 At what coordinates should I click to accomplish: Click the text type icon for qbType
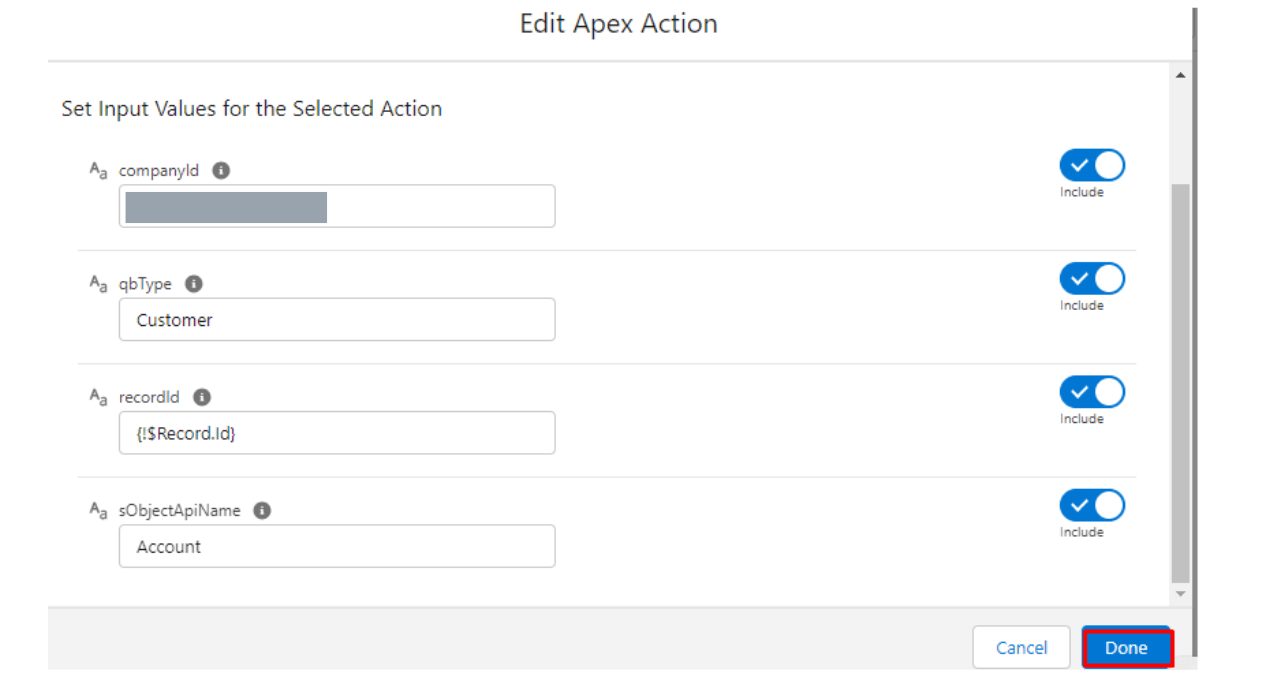pyautogui.click(x=98, y=284)
